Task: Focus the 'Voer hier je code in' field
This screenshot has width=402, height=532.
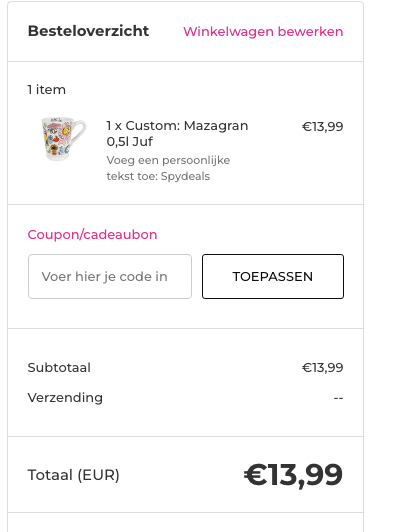Action: pos(110,277)
